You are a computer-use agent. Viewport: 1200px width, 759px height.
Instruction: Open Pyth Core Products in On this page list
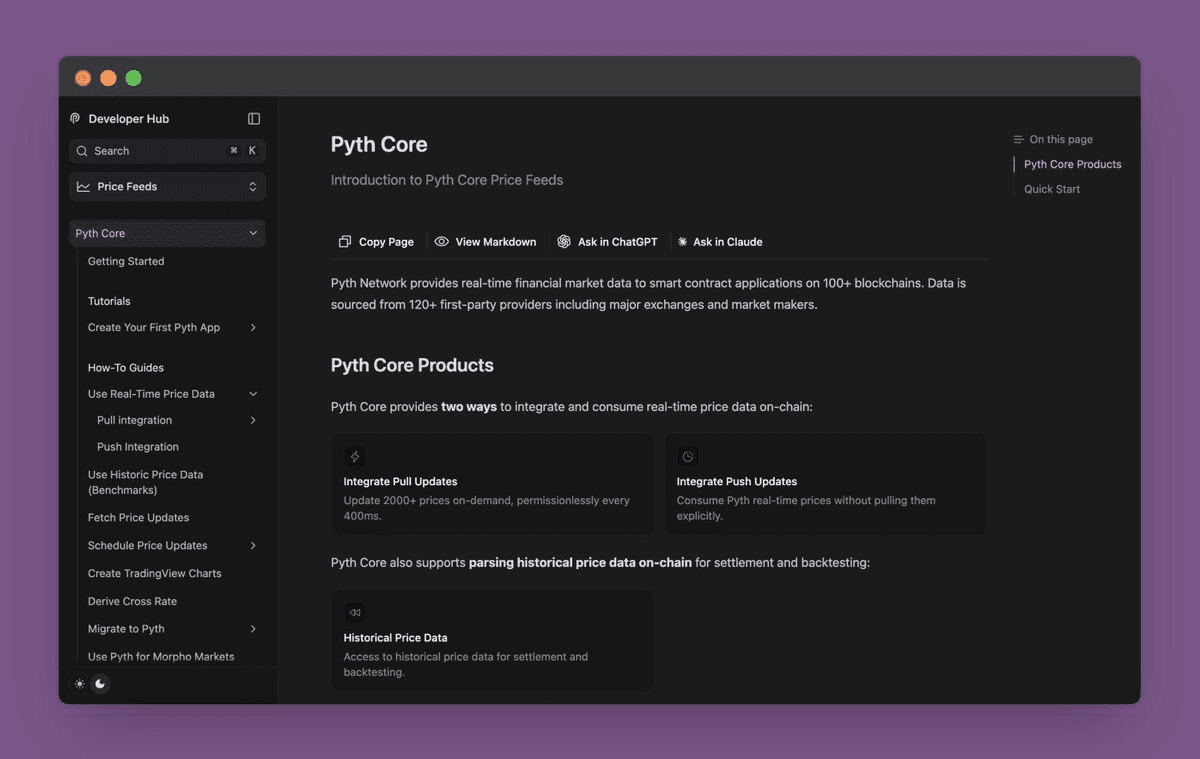[x=1071, y=164]
